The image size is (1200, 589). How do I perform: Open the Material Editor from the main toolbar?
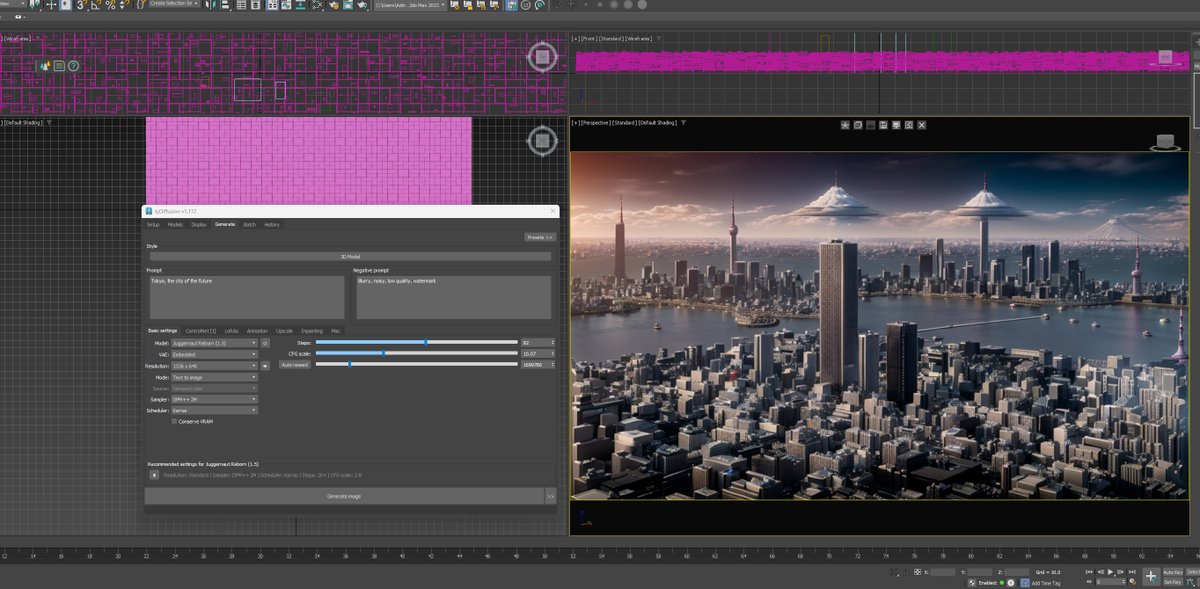[x=334, y=7]
